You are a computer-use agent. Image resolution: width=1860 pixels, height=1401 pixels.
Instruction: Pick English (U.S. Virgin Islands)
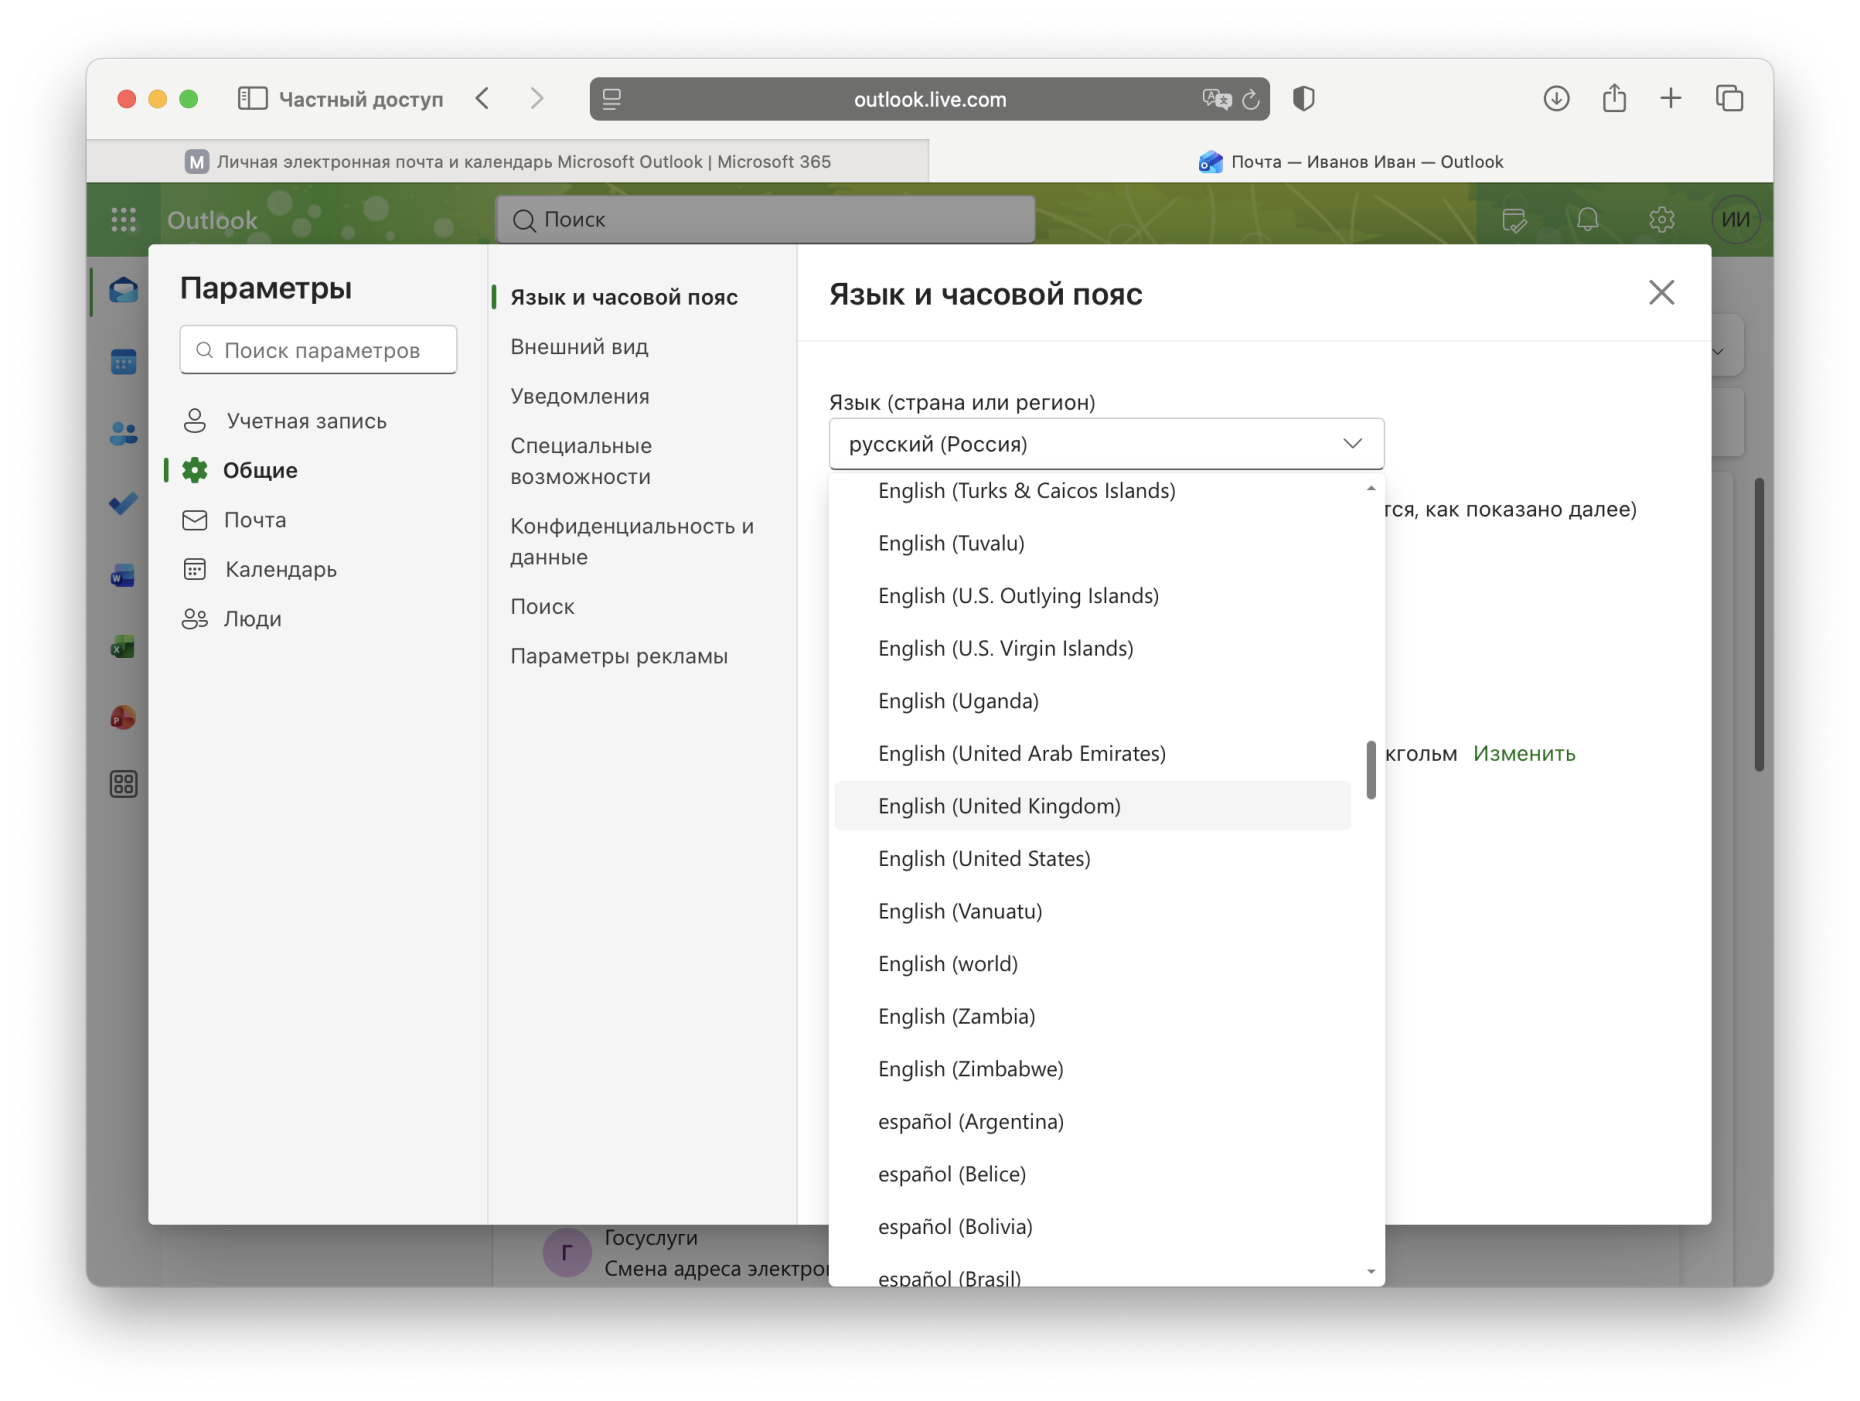point(1093,649)
